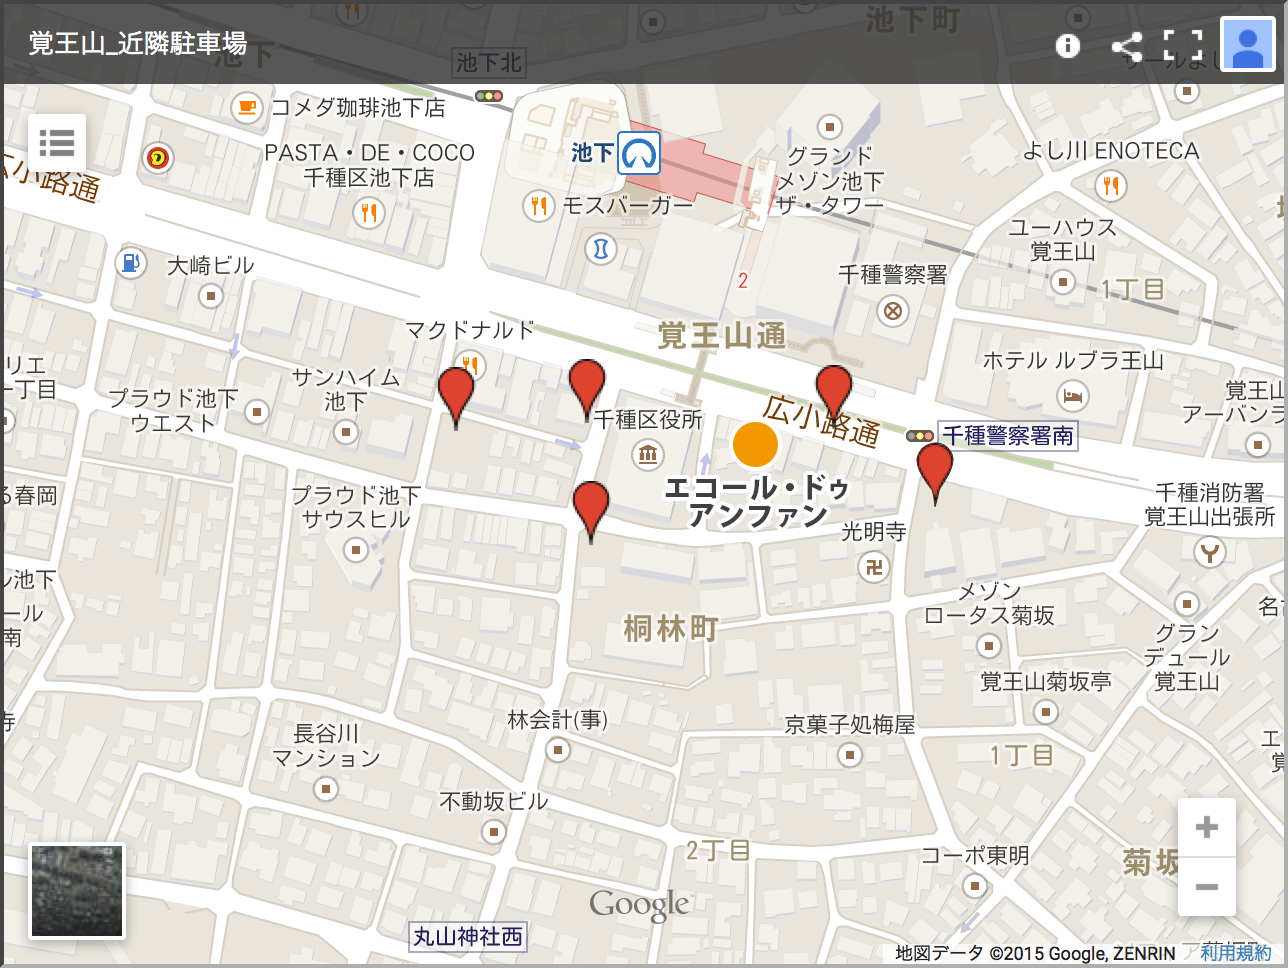The width and height of the screenshot is (1288, 968).
Task: Click 光明寺 temple icon
Action: tap(873, 568)
